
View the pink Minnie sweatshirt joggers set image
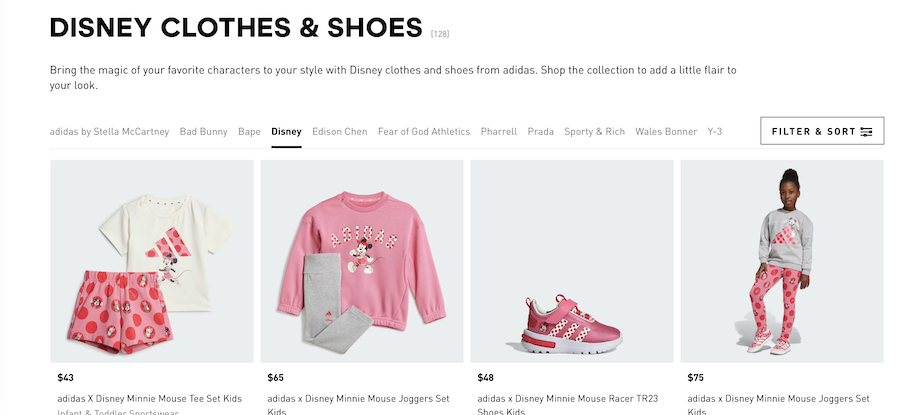point(361,260)
